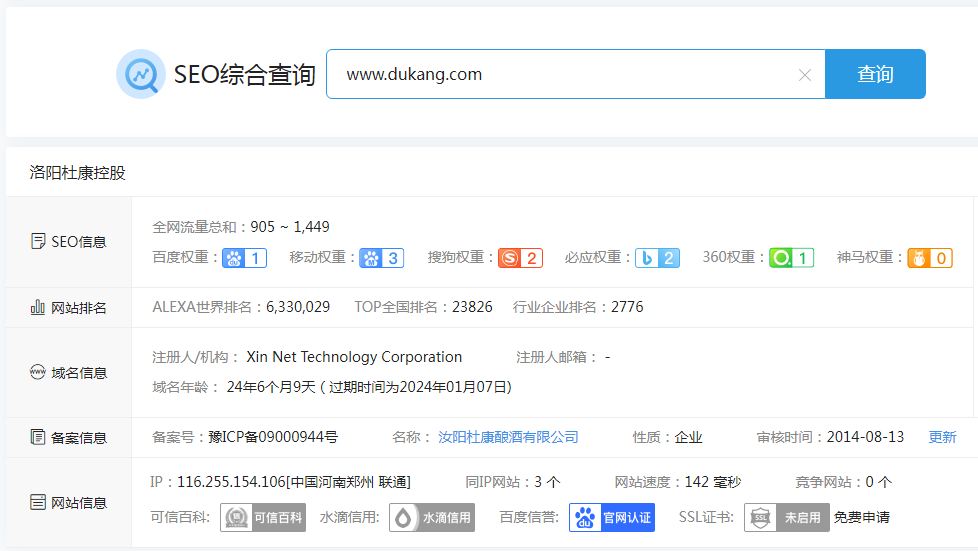
Task: Click the TOP全国排名 value 23826
Action: (x=472, y=307)
